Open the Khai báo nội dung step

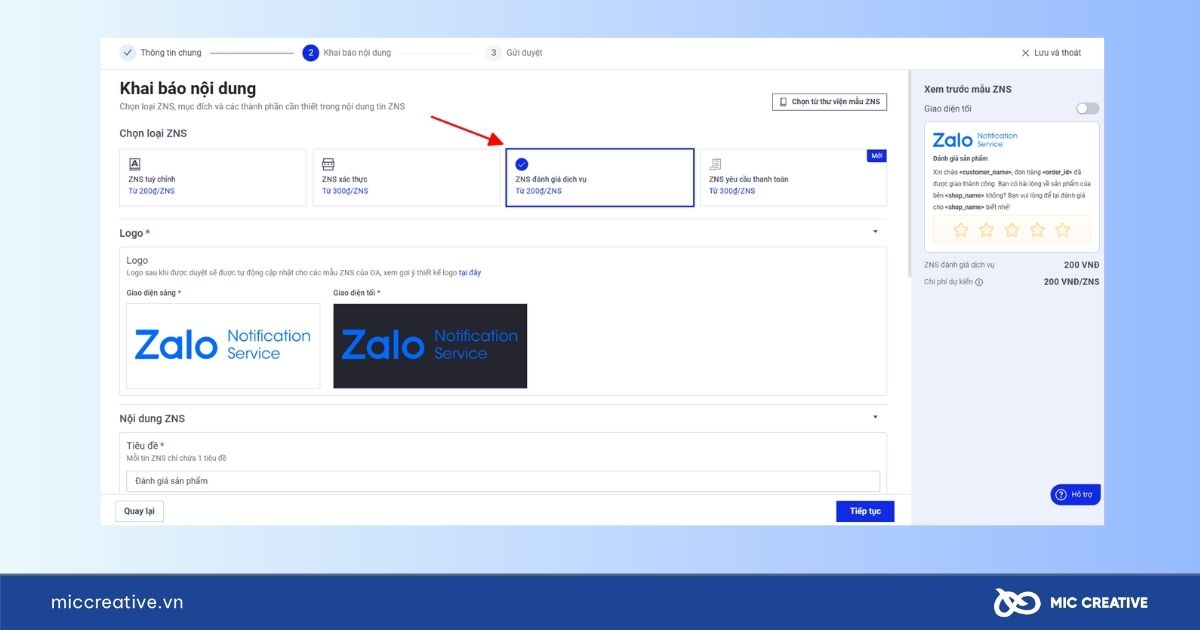pyautogui.click(x=347, y=53)
